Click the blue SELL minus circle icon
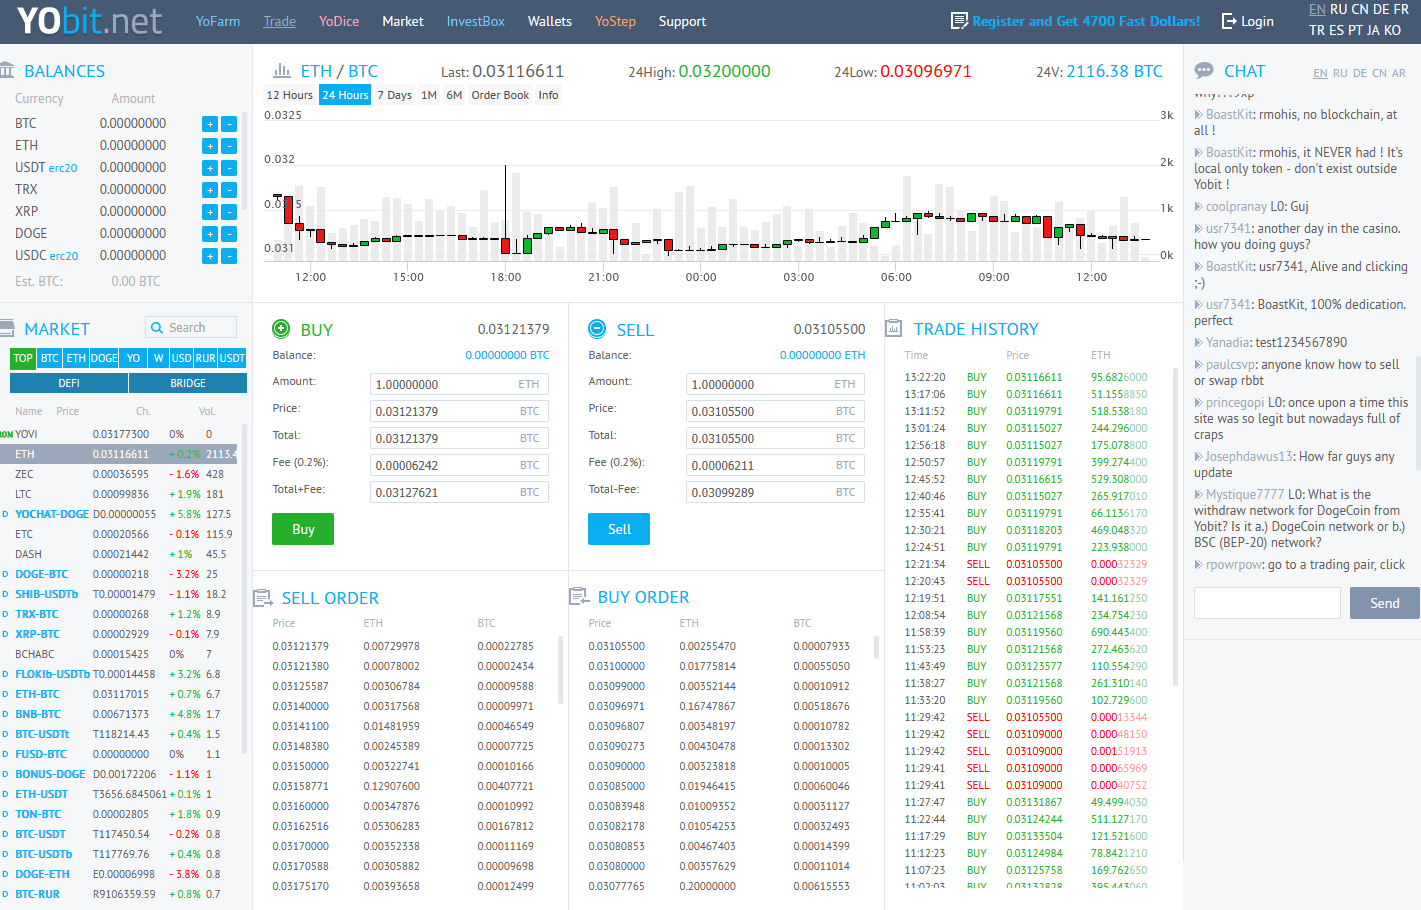The width and height of the screenshot is (1421, 910). (x=597, y=328)
